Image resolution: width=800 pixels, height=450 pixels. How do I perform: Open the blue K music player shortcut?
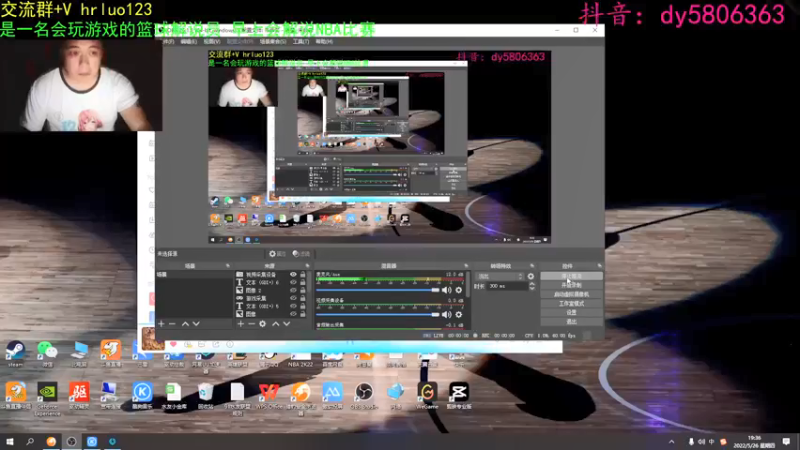coord(142,396)
